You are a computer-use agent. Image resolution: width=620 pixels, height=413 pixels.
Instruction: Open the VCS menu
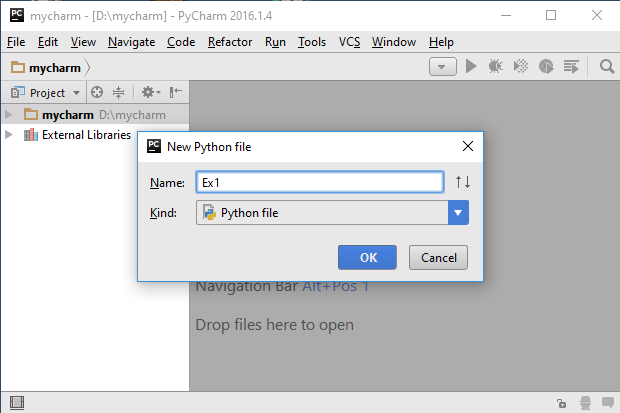(349, 42)
